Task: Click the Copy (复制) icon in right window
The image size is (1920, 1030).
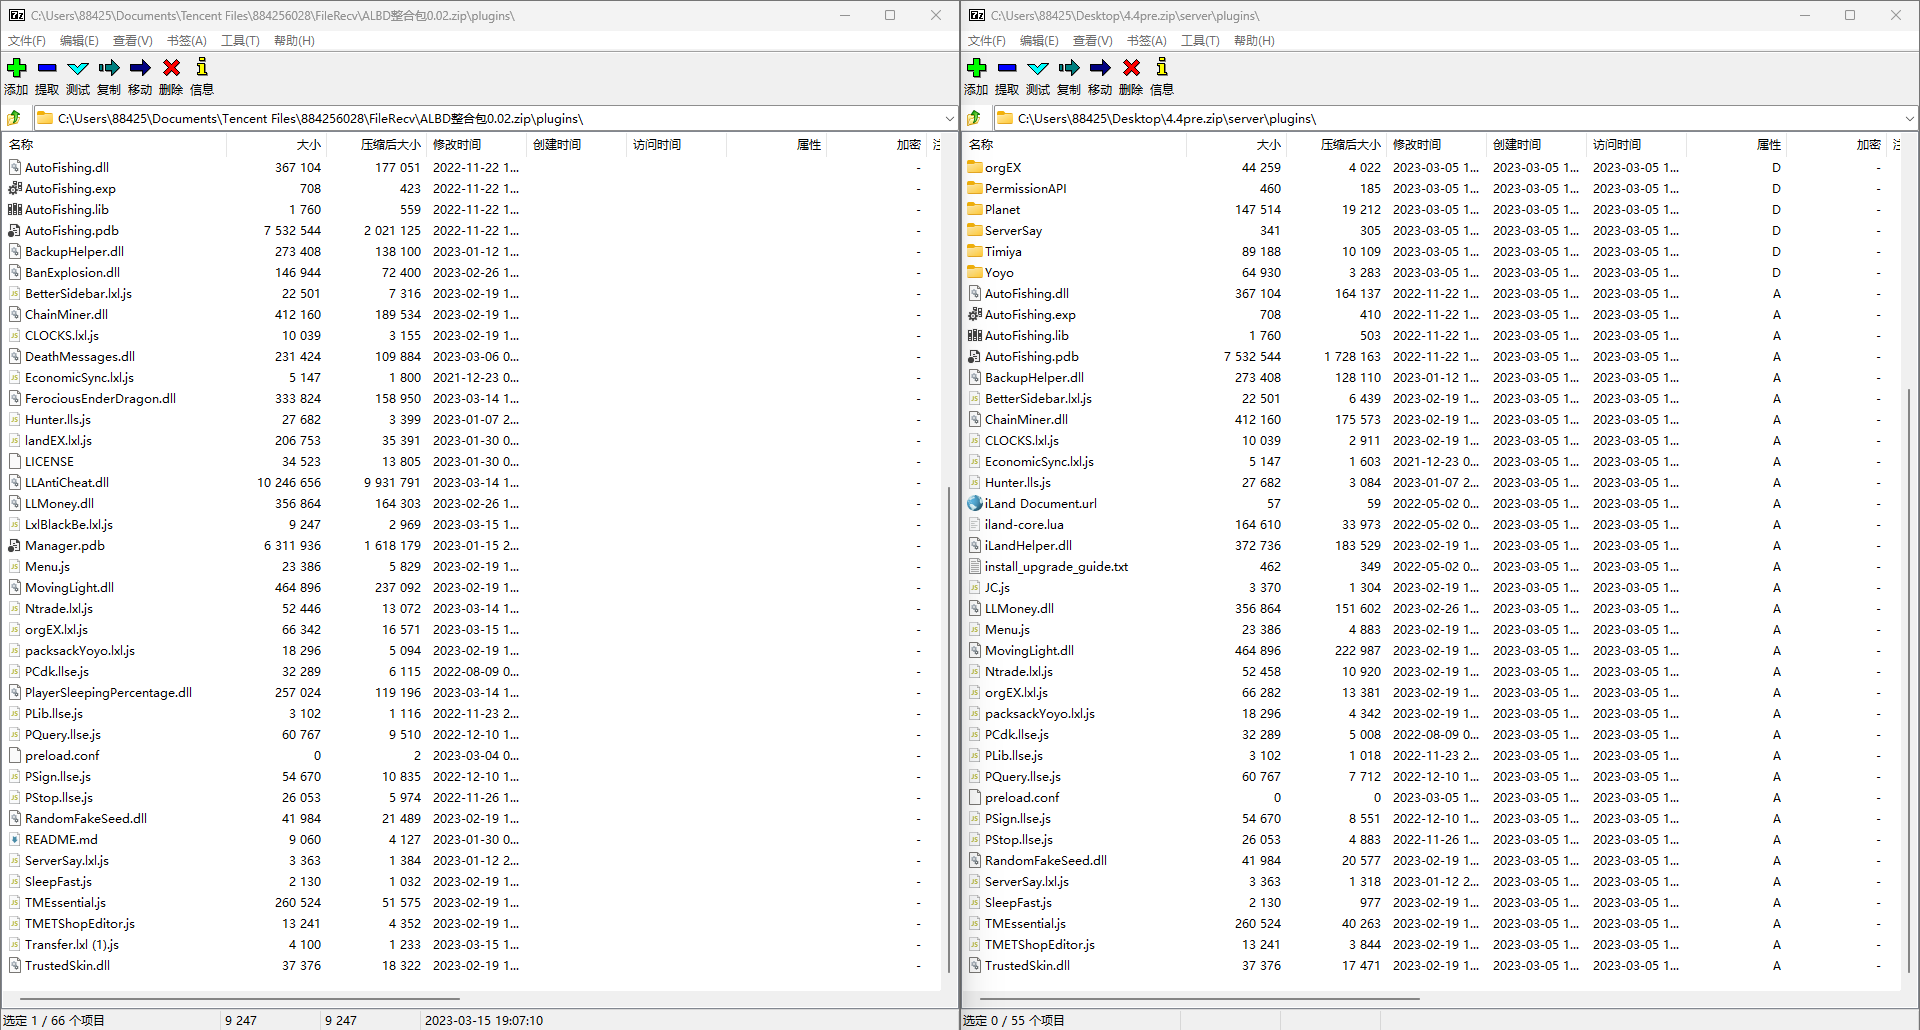Action: pyautogui.click(x=1069, y=68)
